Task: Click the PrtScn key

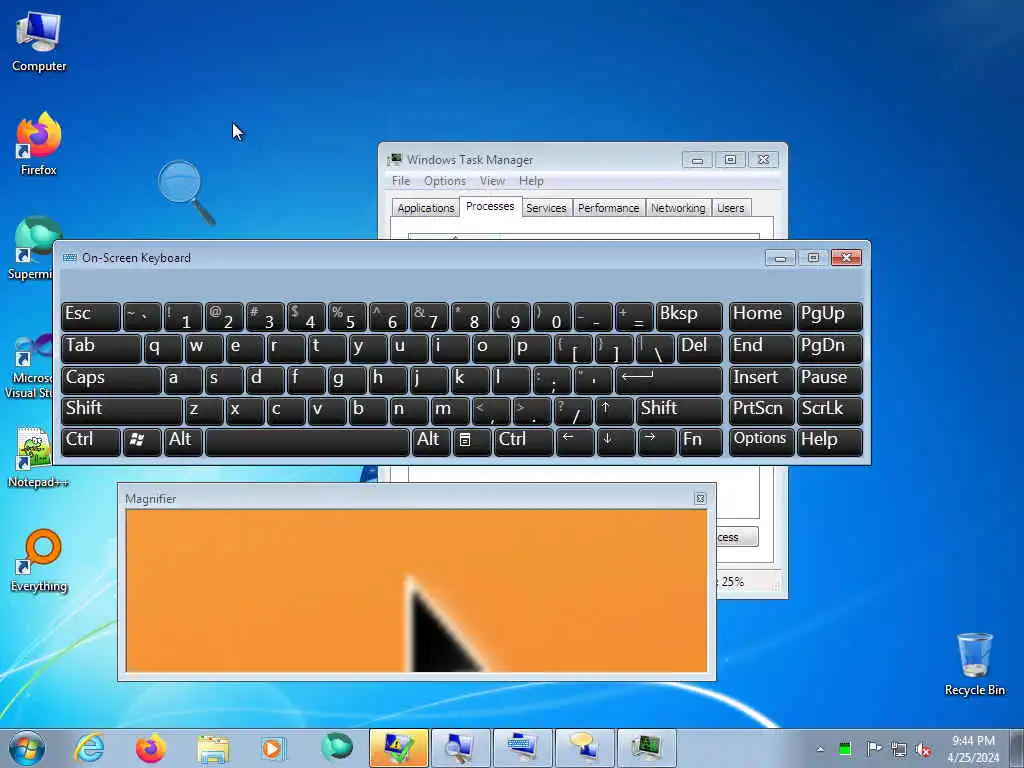Action: (761, 411)
